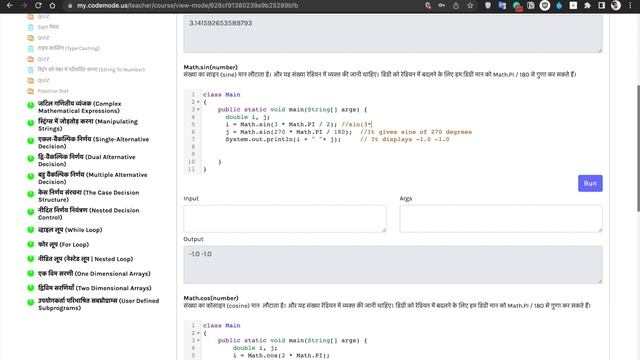Open the For Loop chapter
Image resolution: width=640 pixels, height=360 pixels.
point(63,244)
